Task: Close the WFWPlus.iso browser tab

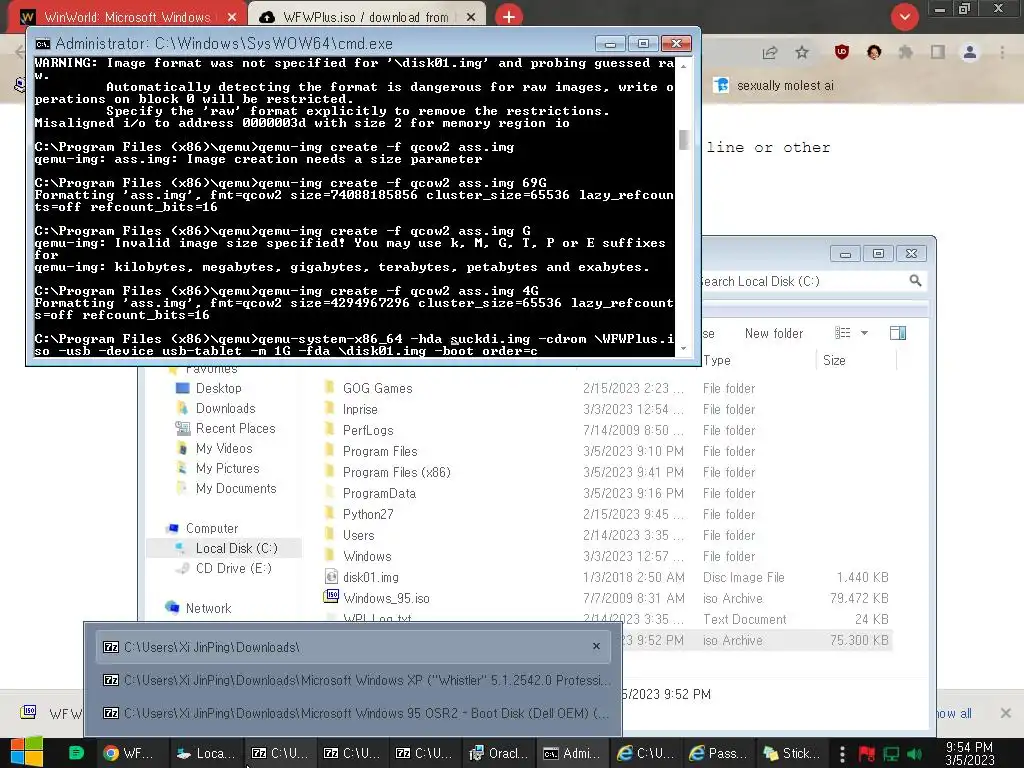Action: 471,18
